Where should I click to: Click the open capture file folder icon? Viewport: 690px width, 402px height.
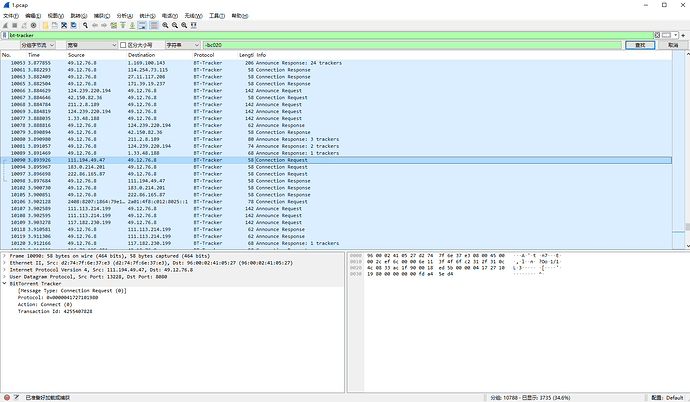(x=45, y=26)
